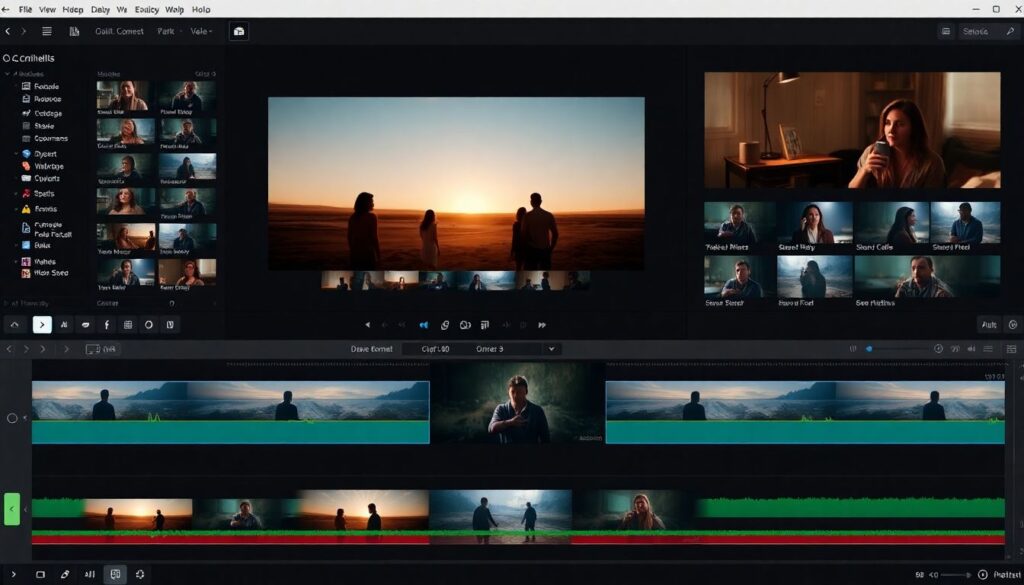Click the Auto button below the right panel
This screenshot has height=585, width=1024.
(989, 325)
